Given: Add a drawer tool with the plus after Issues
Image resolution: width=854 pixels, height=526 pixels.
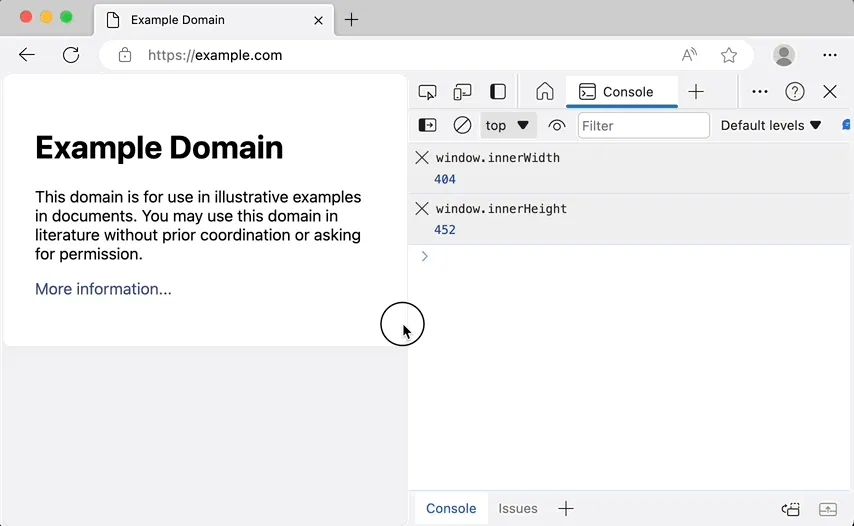Looking at the screenshot, I should pyautogui.click(x=566, y=509).
